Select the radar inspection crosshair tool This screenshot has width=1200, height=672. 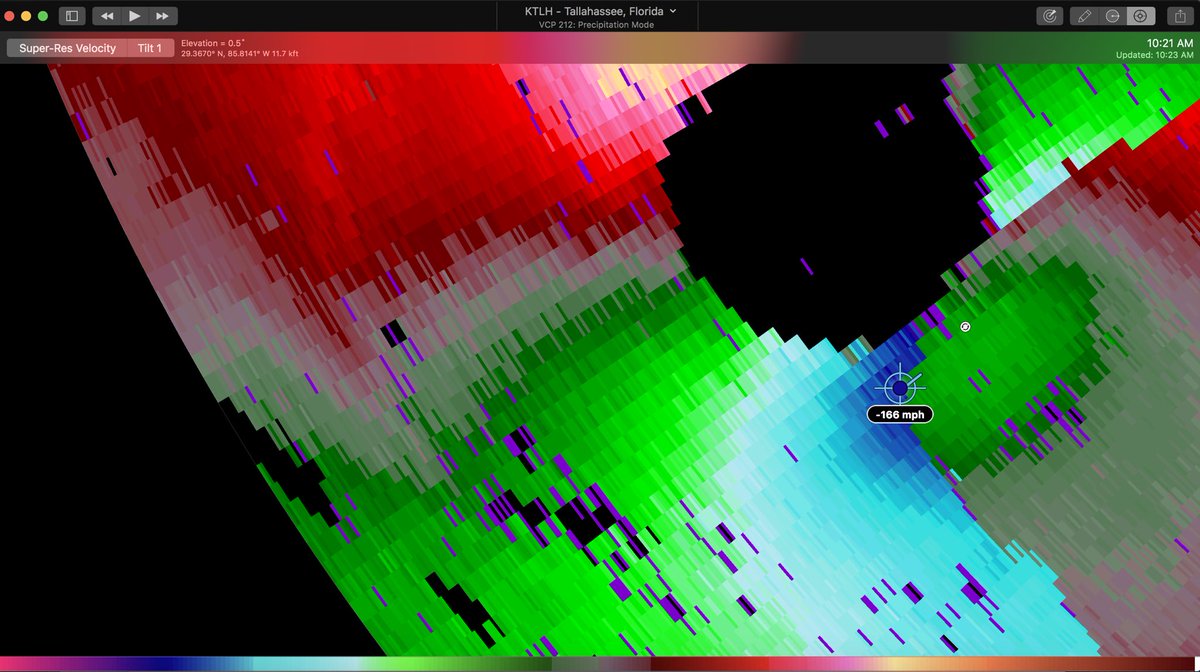[x=1141, y=16]
